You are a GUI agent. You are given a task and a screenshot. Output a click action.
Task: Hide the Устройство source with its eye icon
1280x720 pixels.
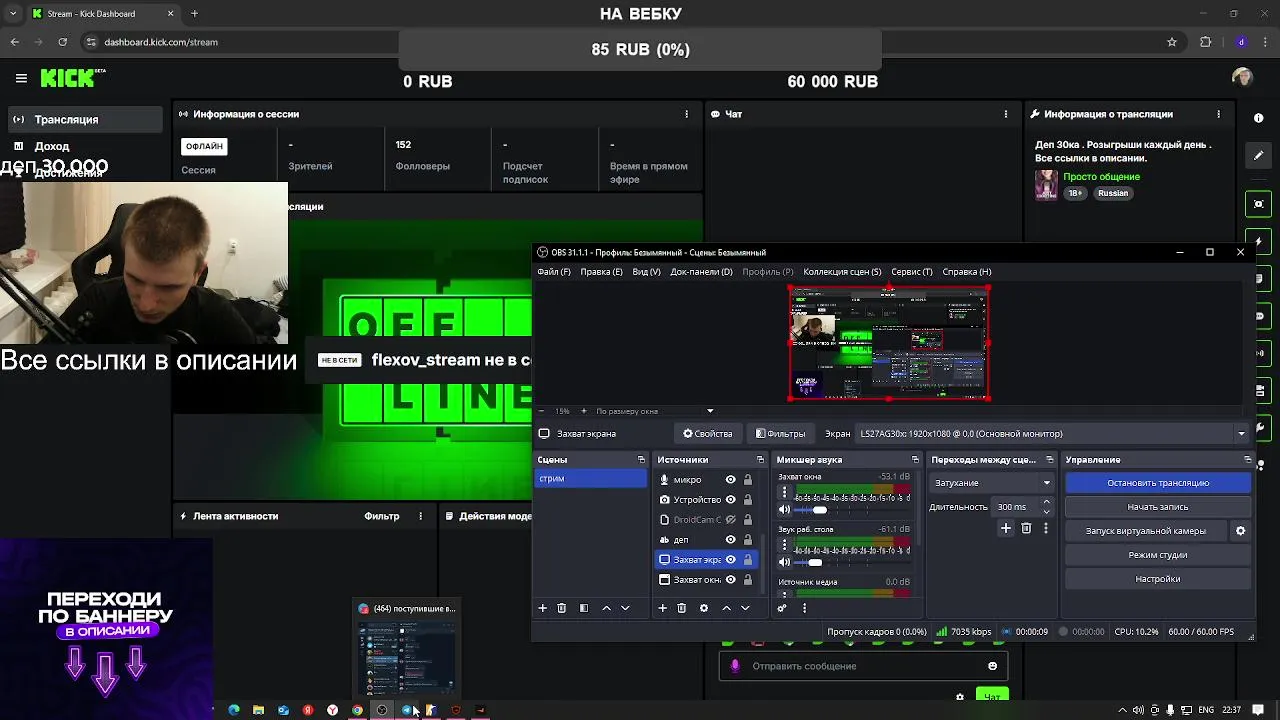731,500
